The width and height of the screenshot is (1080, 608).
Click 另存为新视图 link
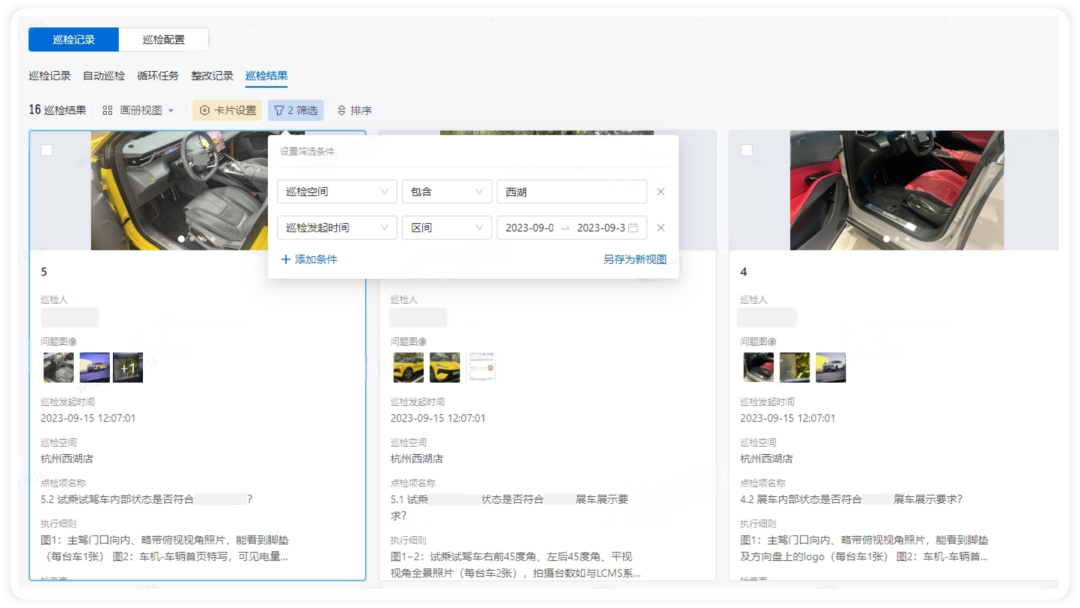pyautogui.click(x=634, y=260)
